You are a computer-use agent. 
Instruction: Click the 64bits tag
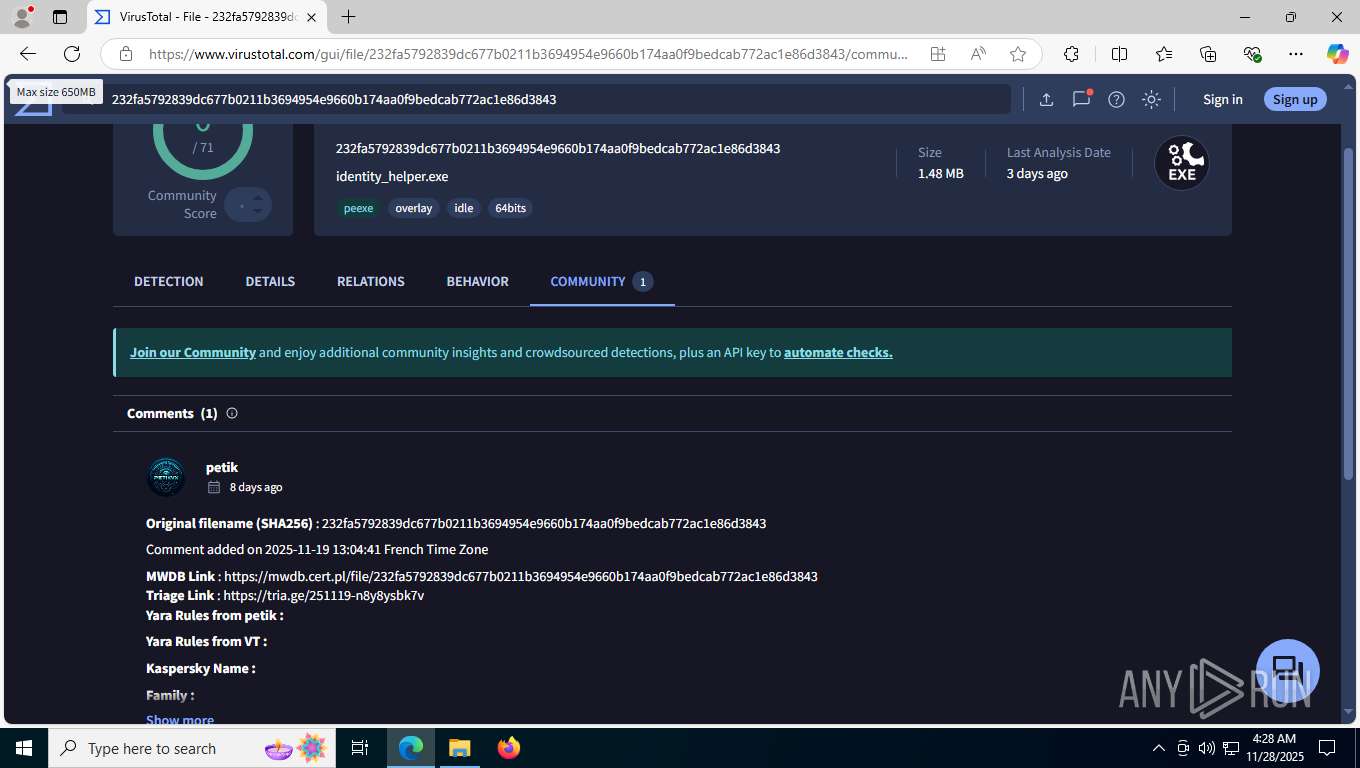click(x=510, y=208)
